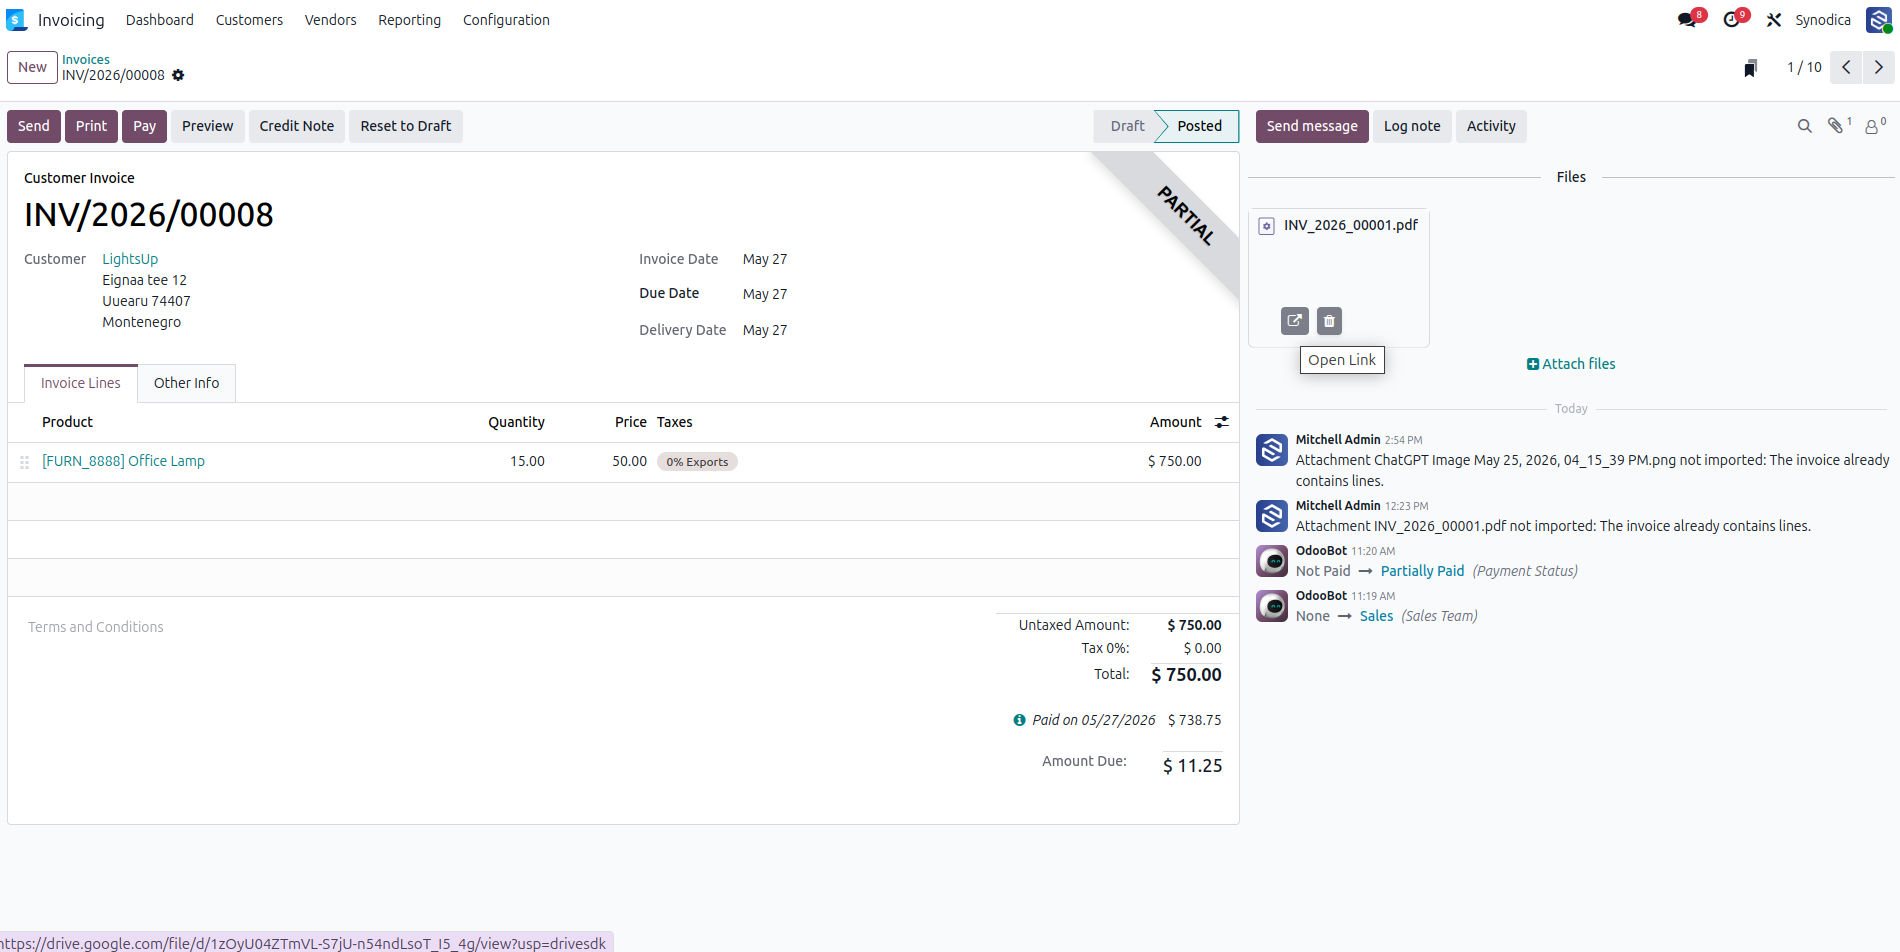Click Log note button
1900x952 pixels.
coord(1412,126)
